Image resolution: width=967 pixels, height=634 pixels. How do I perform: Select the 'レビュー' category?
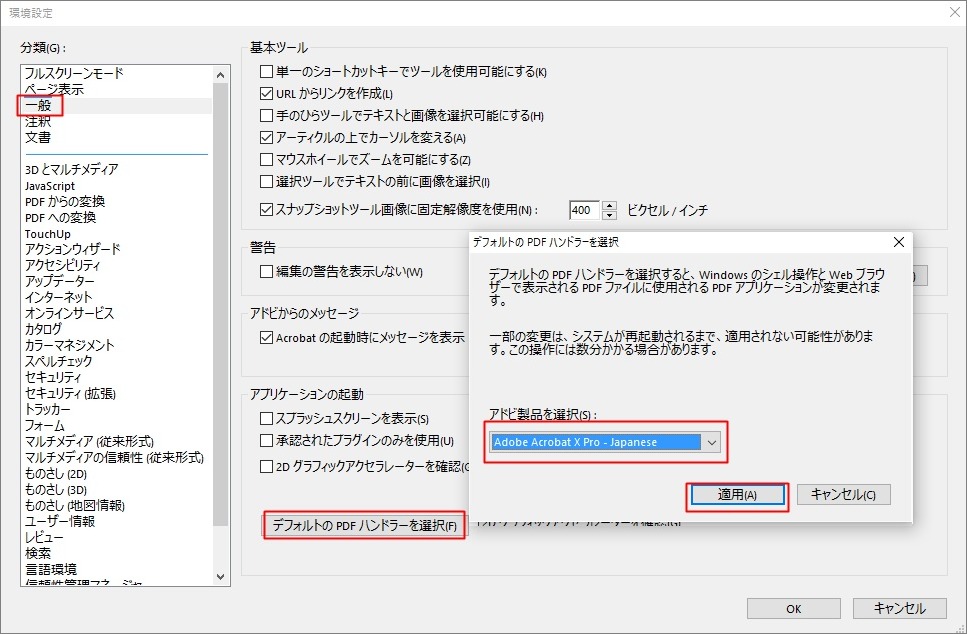click(x=44, y=538)
